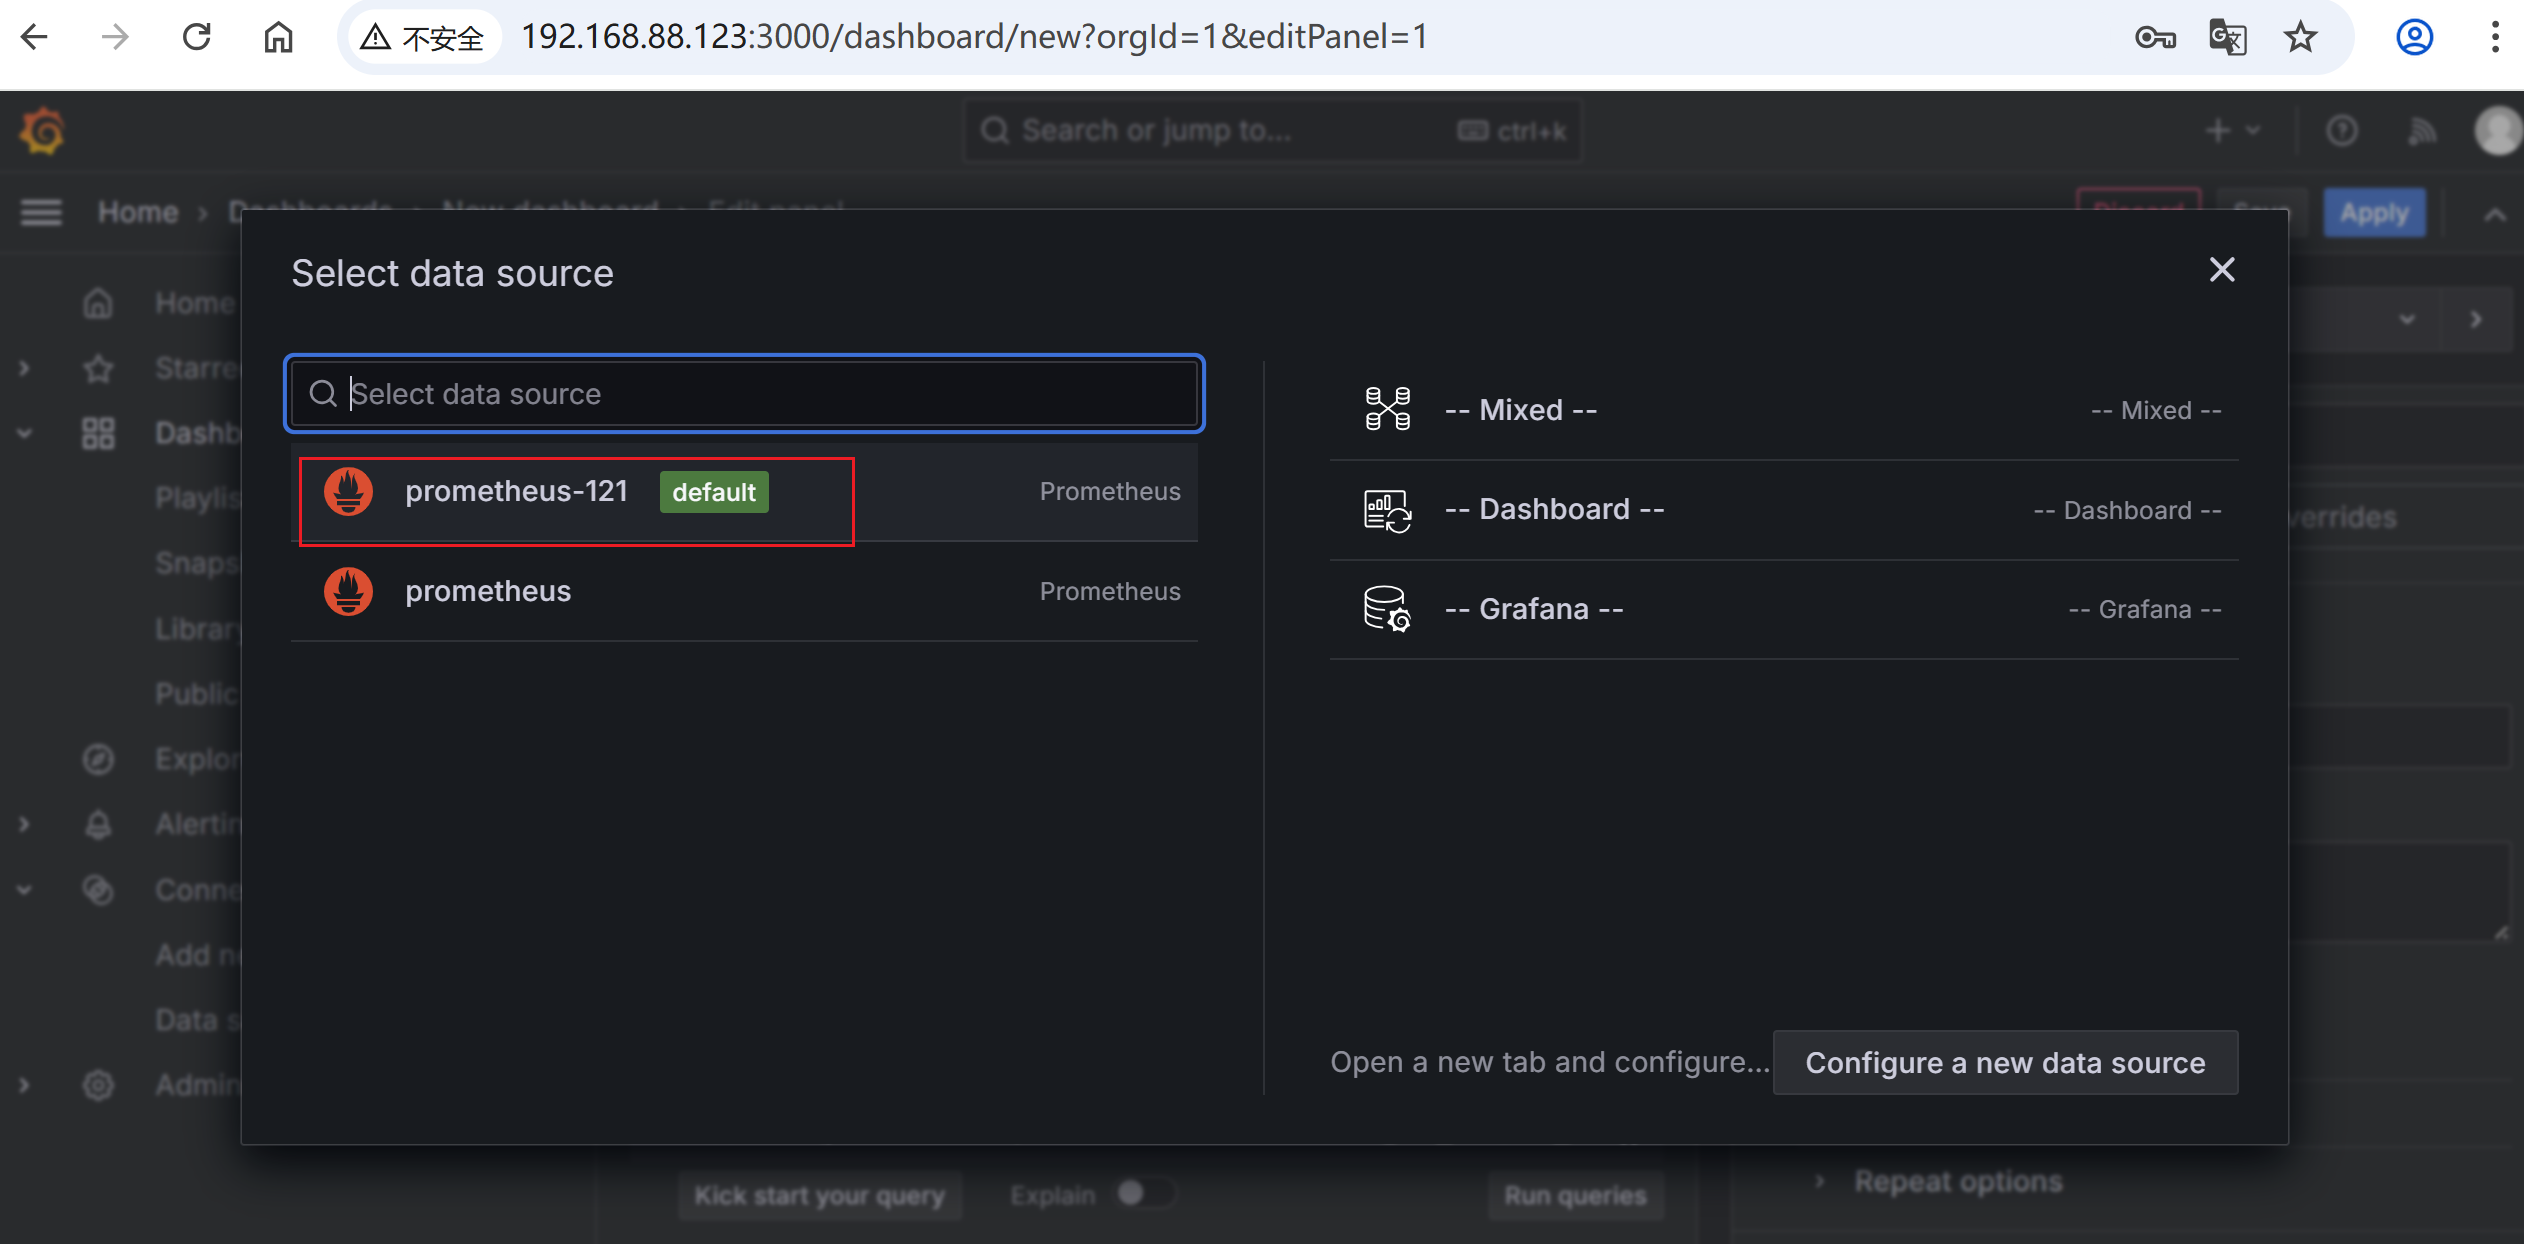Click the not-secure warning badge
Viewport: 2524px width, 1244px height.
coord(423,38)
